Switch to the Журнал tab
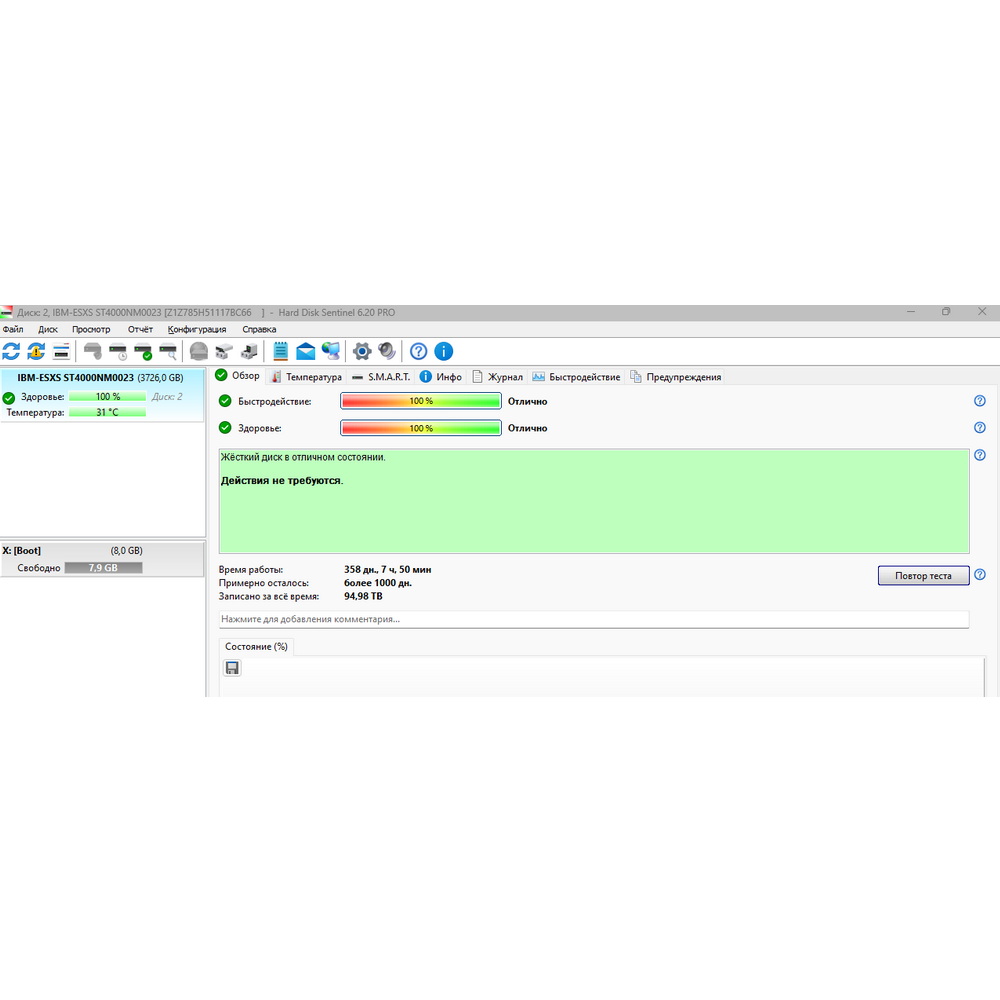 tap(497, 377)
